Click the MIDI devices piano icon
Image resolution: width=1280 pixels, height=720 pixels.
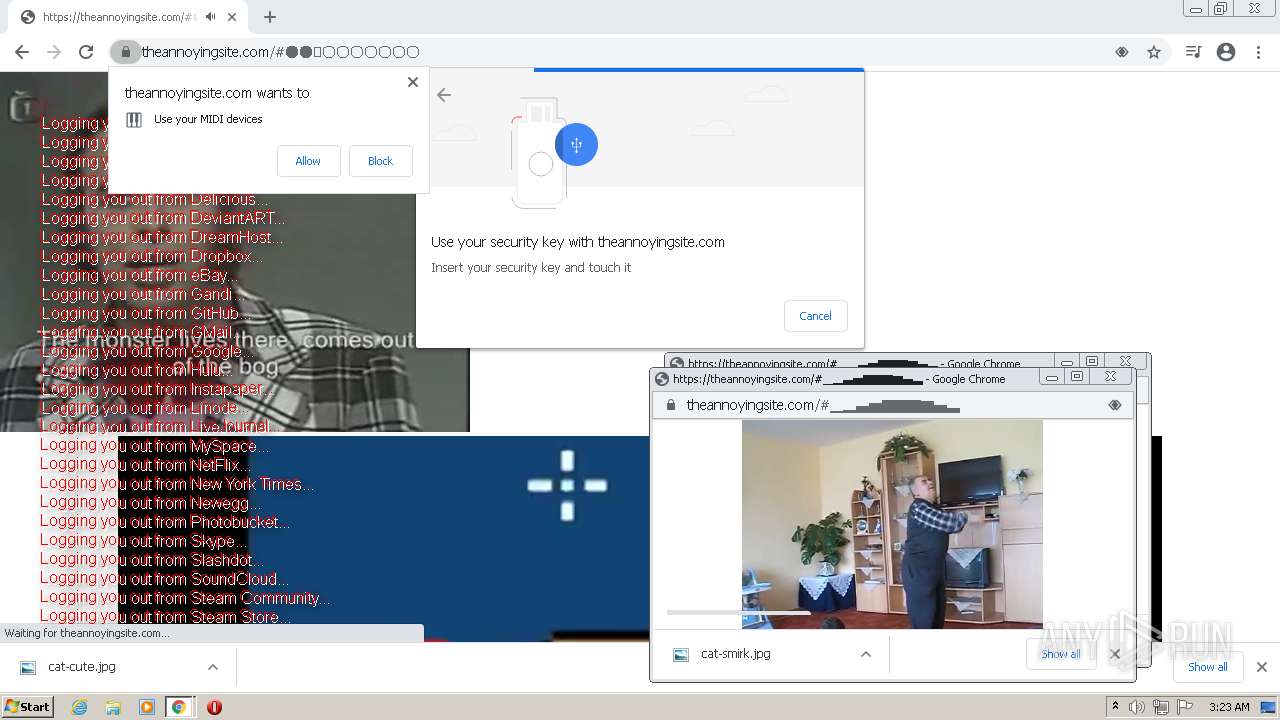coord(134,120)
